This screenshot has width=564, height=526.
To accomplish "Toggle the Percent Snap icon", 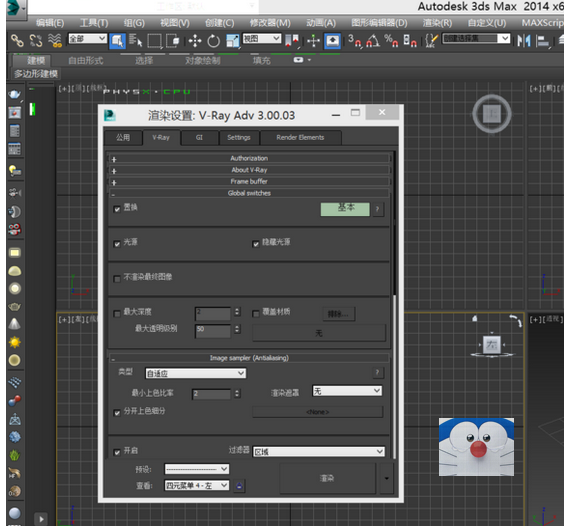I will (391, 41).
